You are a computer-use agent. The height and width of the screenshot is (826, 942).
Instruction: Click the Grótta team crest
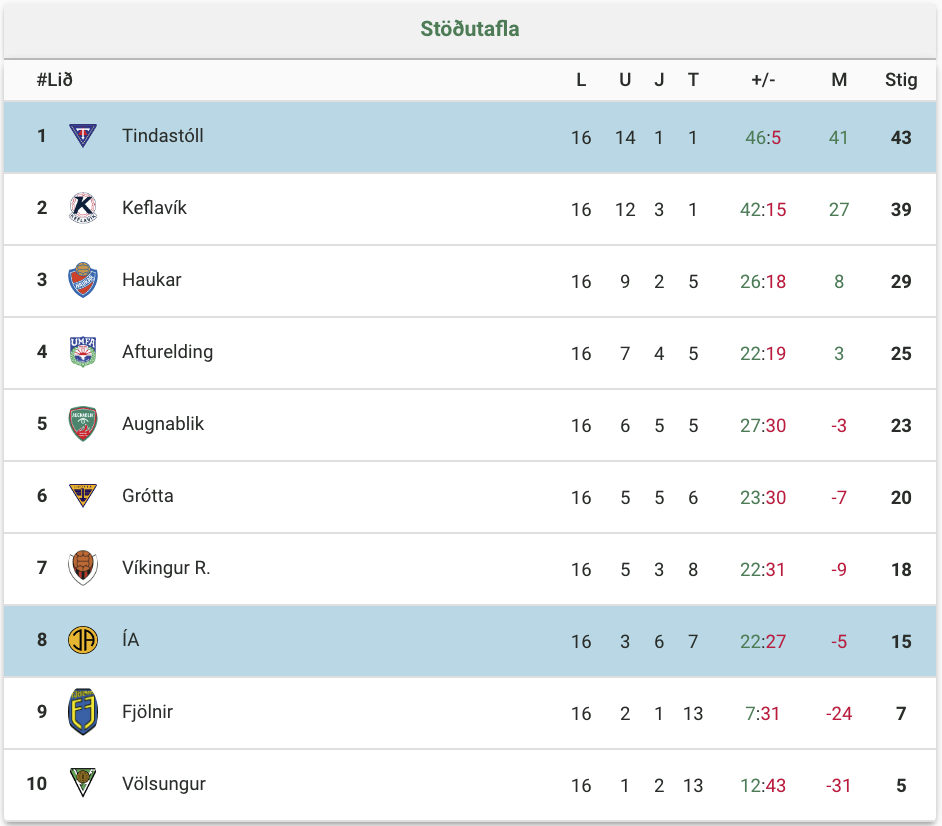click(83, 496)
